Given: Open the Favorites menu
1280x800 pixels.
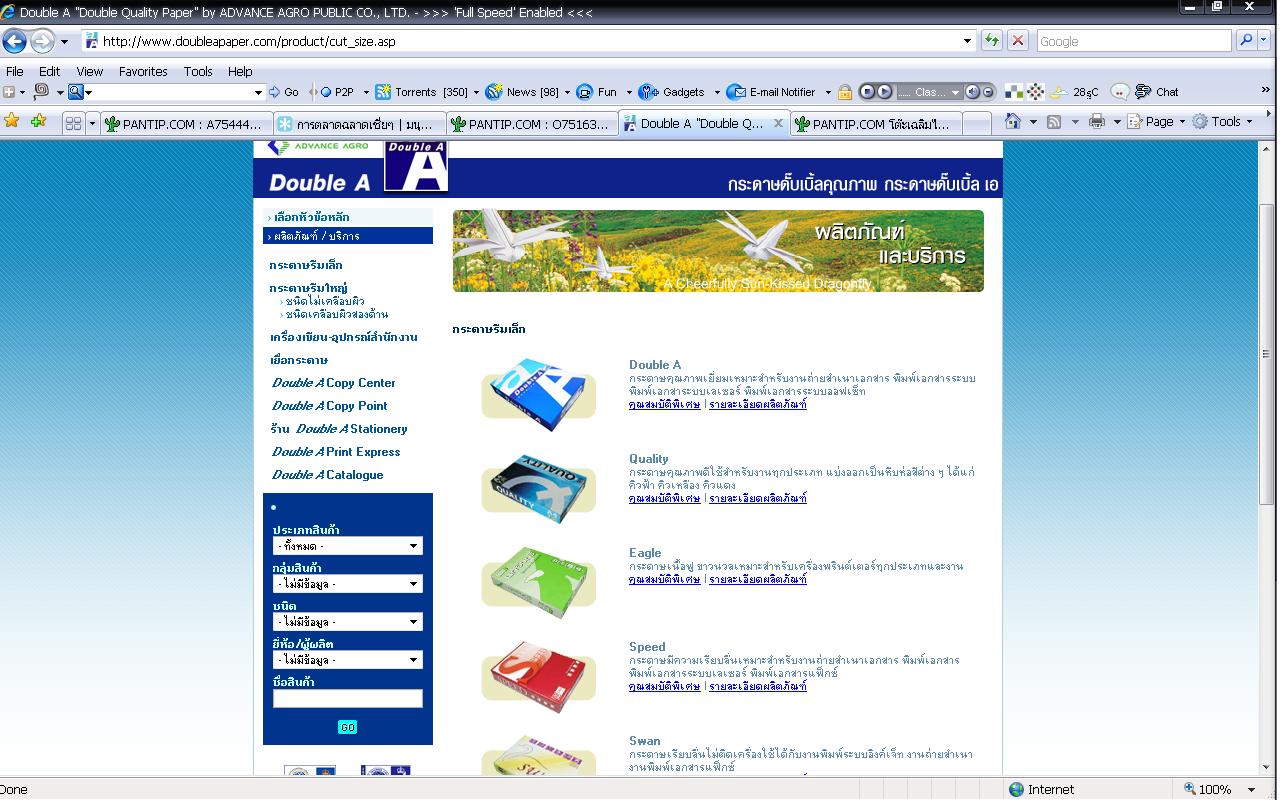Looking at the screenshot, I should pos(143,71).
